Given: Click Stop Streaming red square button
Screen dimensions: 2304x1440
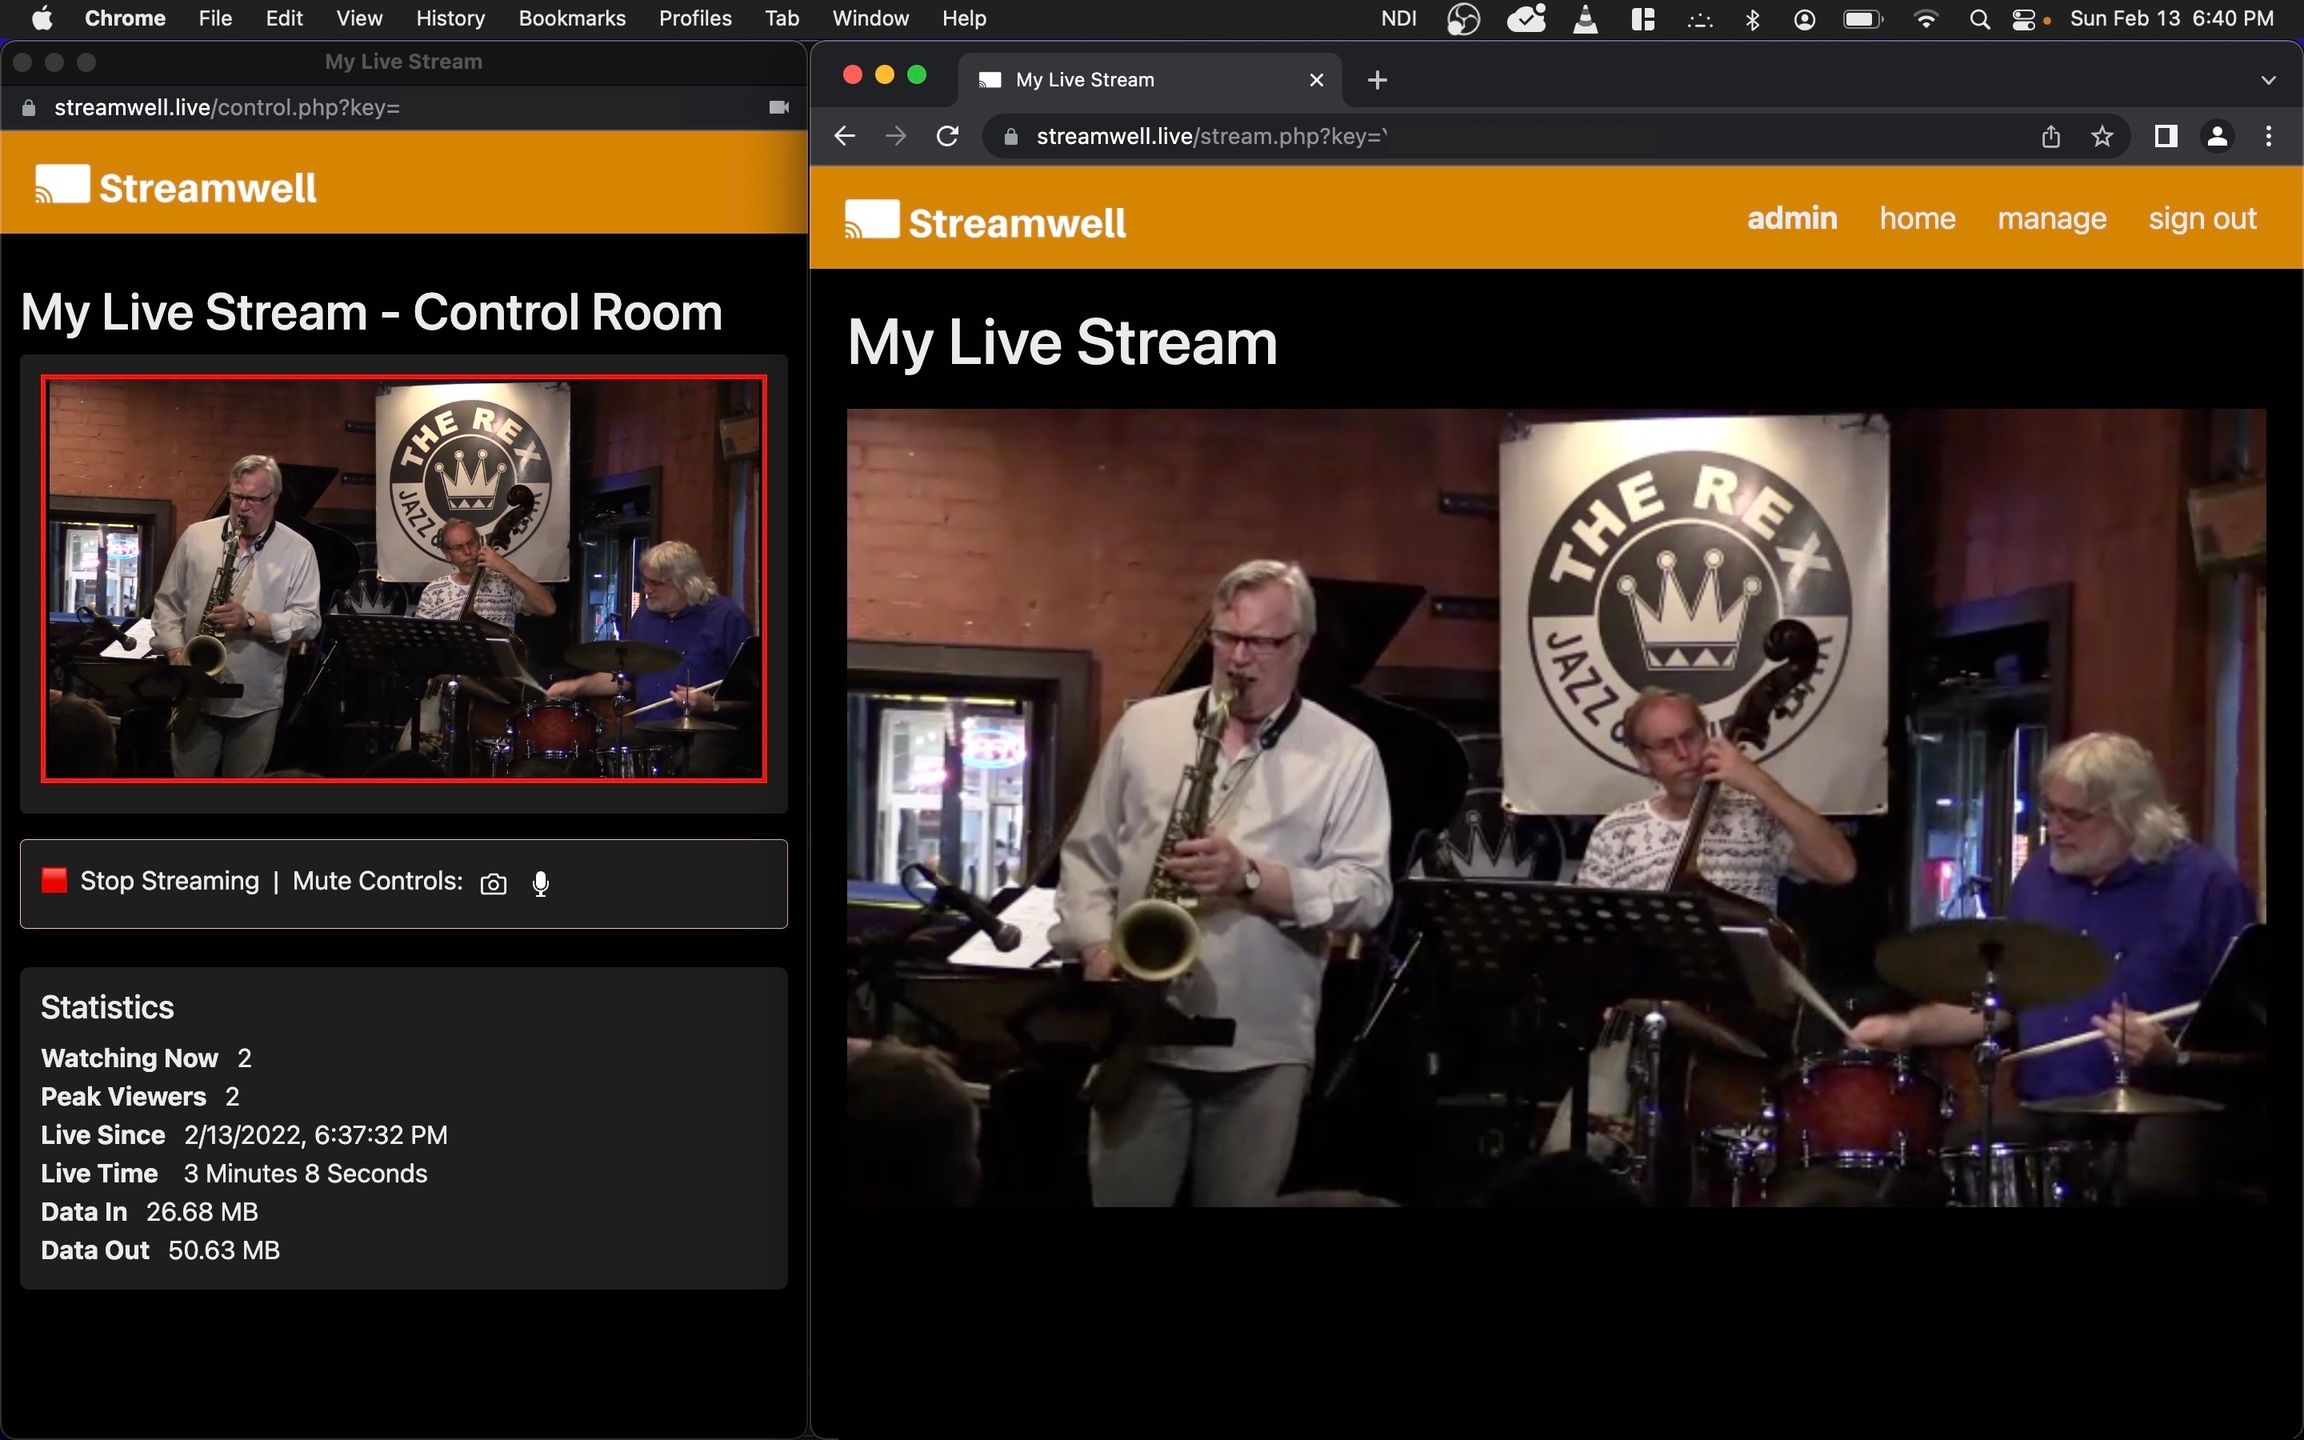Looking at the screenshot, I should click(54, 880).
